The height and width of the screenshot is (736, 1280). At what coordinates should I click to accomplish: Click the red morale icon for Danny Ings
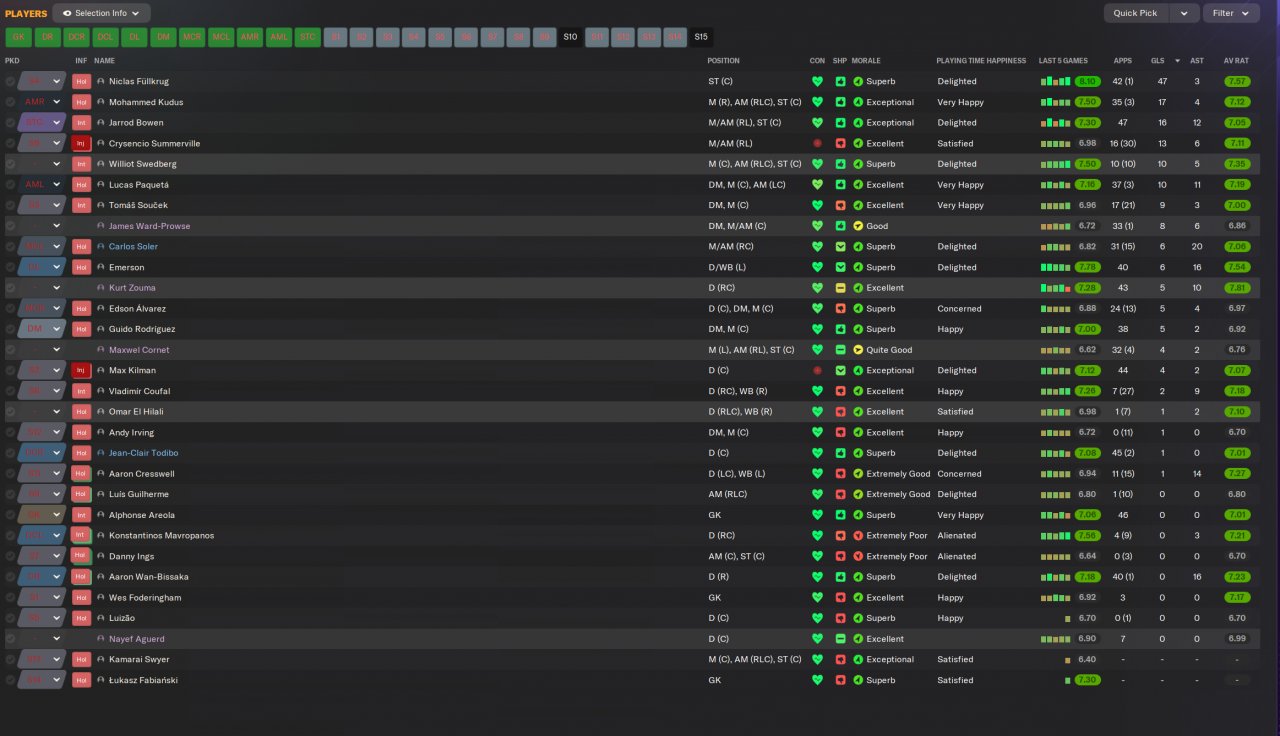click(858, 556)
